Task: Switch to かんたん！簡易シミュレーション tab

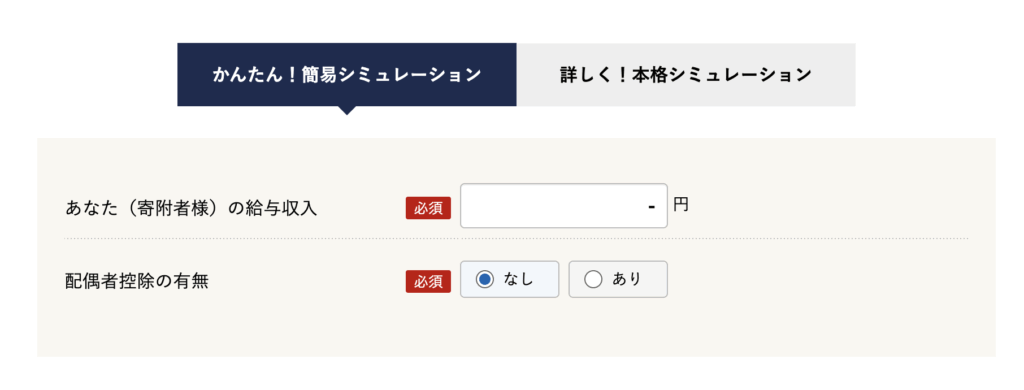Action: (x=347, y=74)
